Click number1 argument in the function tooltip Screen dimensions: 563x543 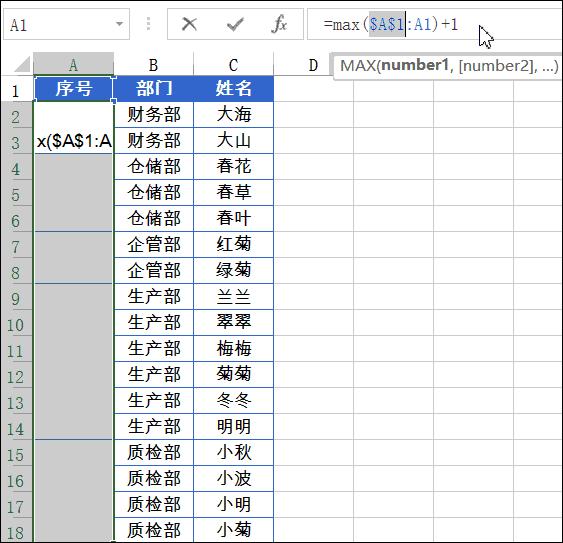click(x=415, y=65)
